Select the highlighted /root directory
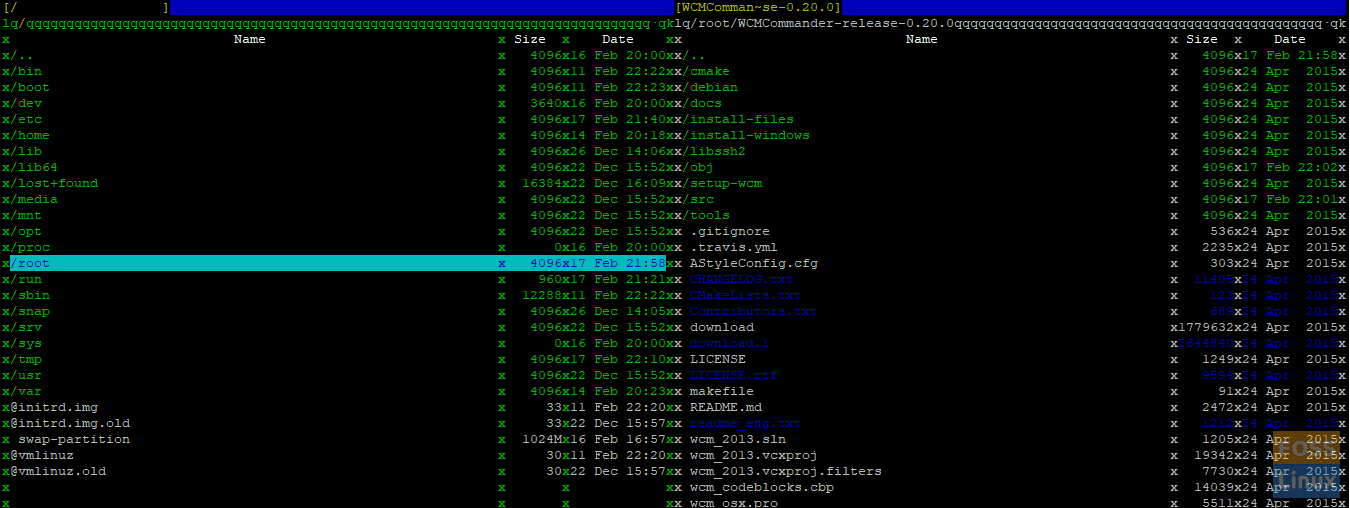Screen dimensions: 1350x508 pyautogui.click(x=337, y=263)
